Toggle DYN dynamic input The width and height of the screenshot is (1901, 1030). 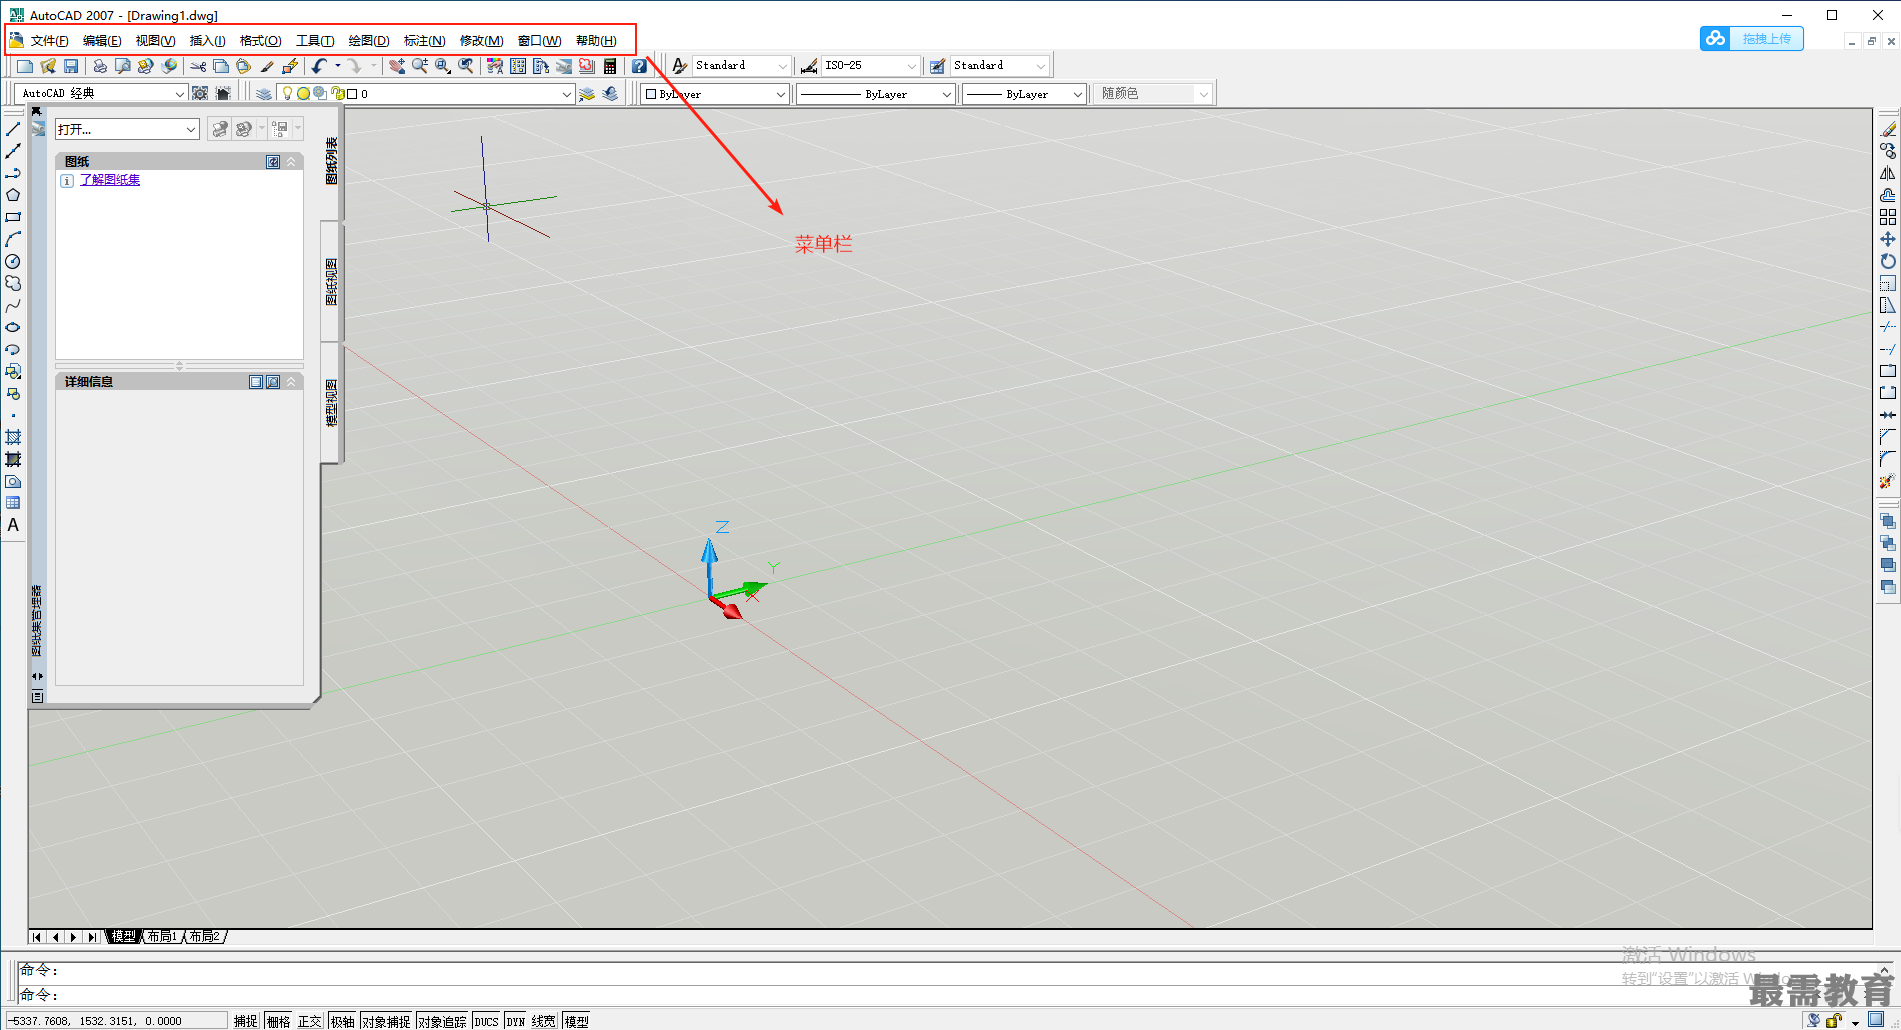(x=515, y=1021)
